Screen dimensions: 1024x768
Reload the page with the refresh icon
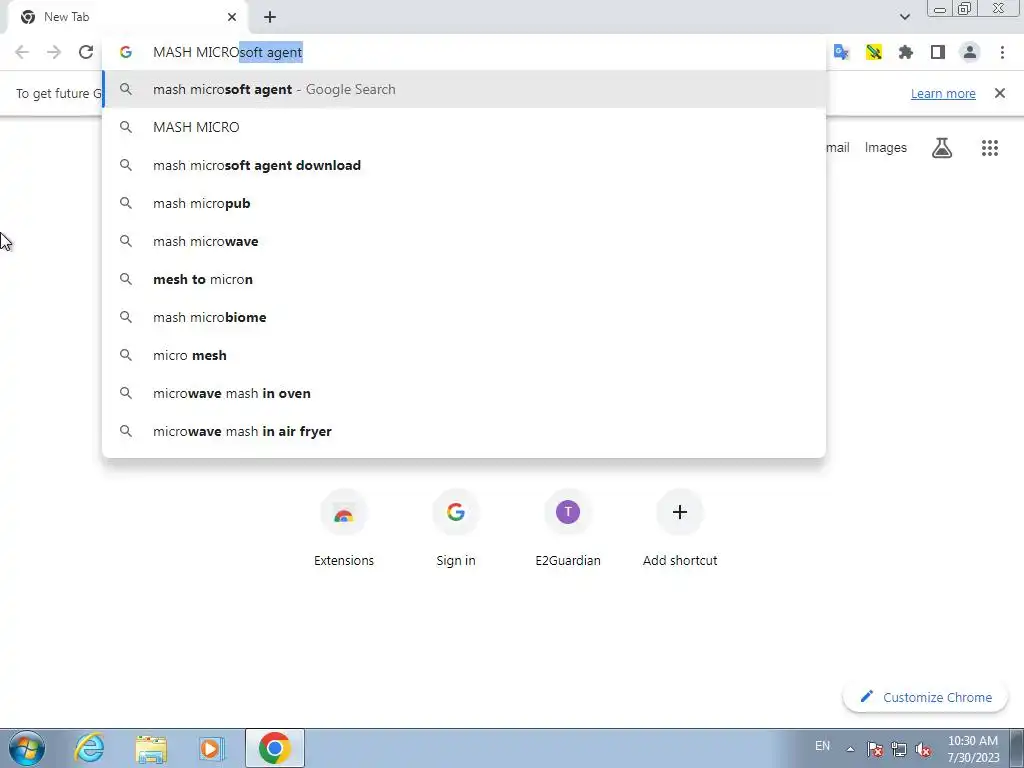coord(86,52)
